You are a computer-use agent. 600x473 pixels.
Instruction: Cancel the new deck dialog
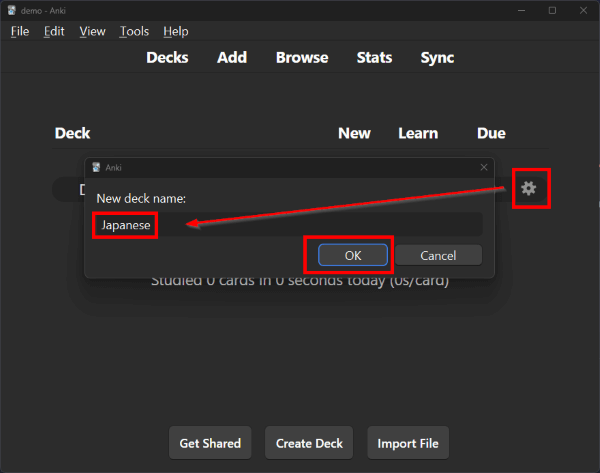coord(438,255)
